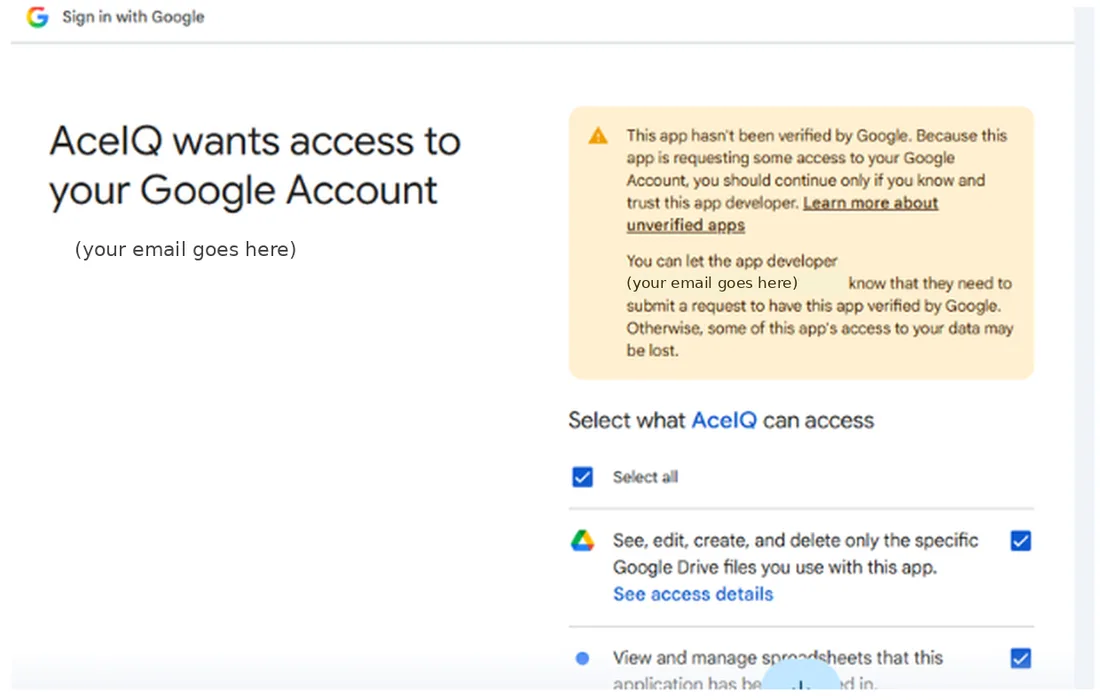Open Learn more about unverified apps link

(782, 214)
